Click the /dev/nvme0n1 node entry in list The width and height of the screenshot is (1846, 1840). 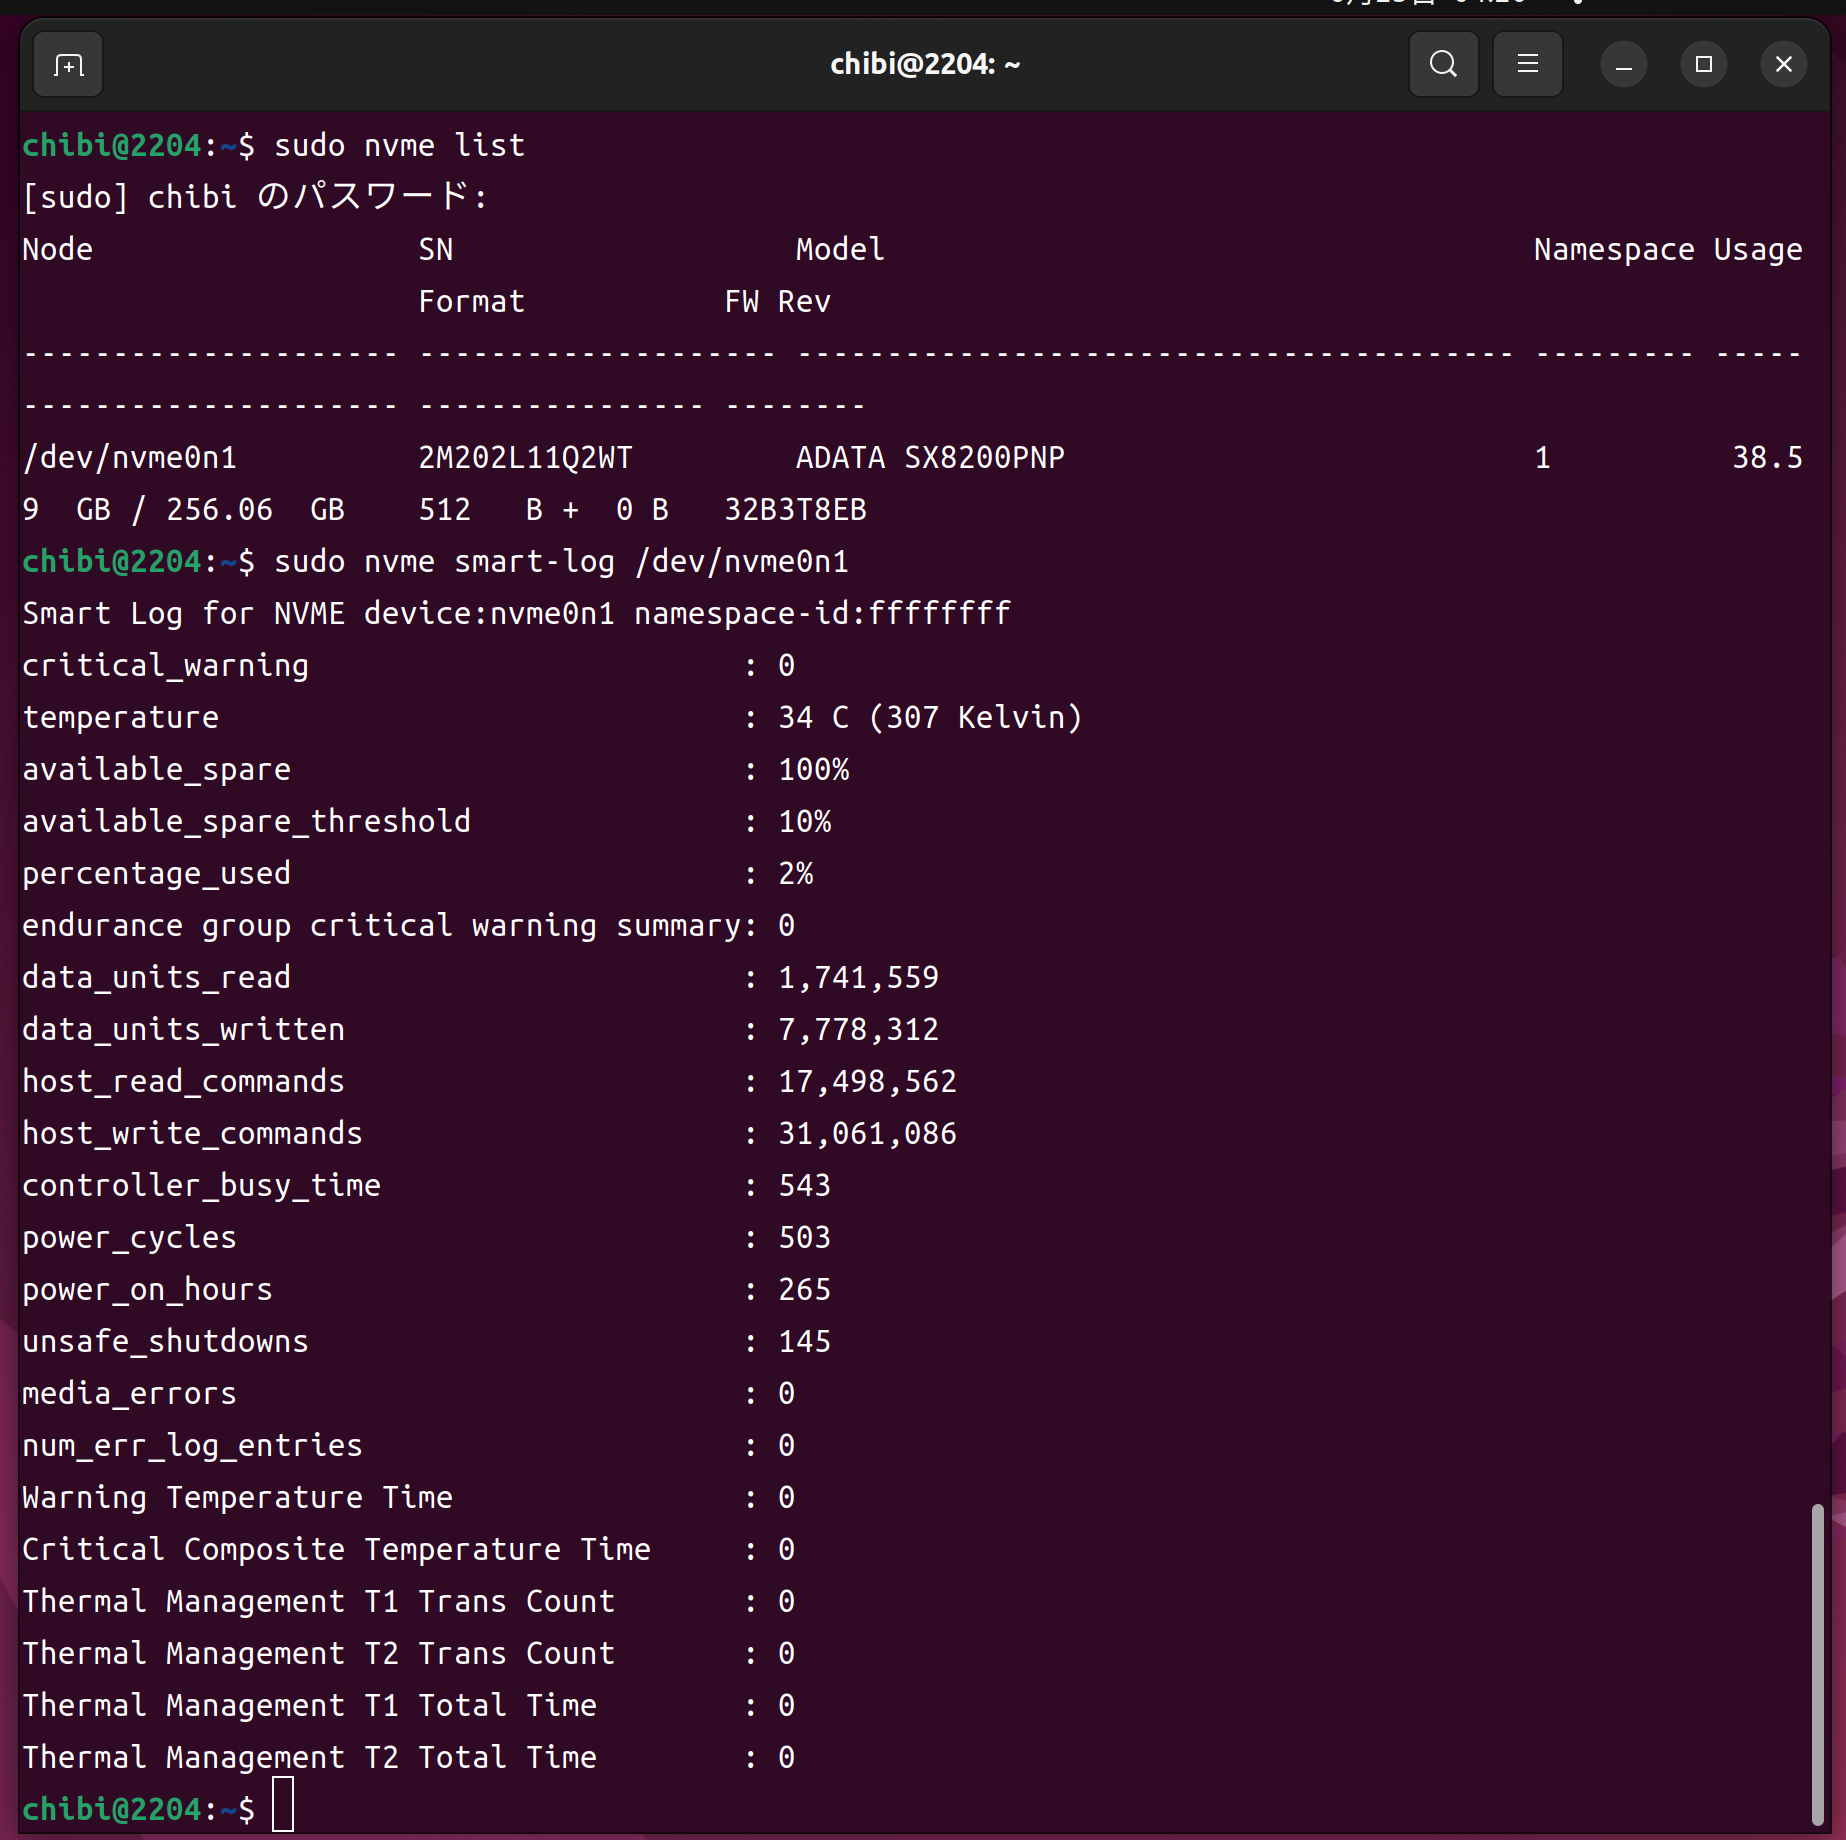point(130,458)
